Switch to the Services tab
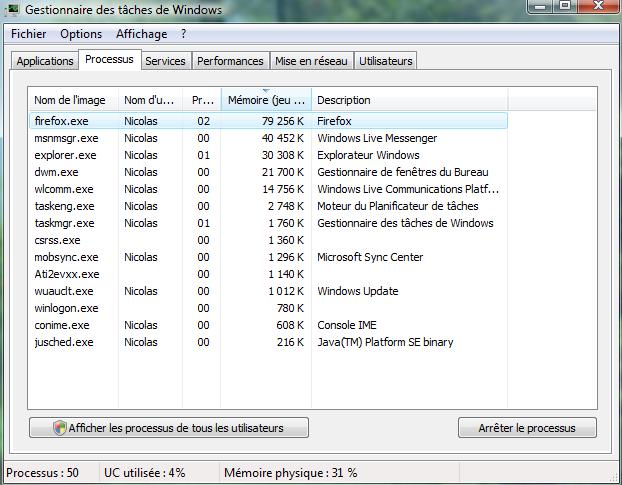622x485 pixels. tap(165, 61)
